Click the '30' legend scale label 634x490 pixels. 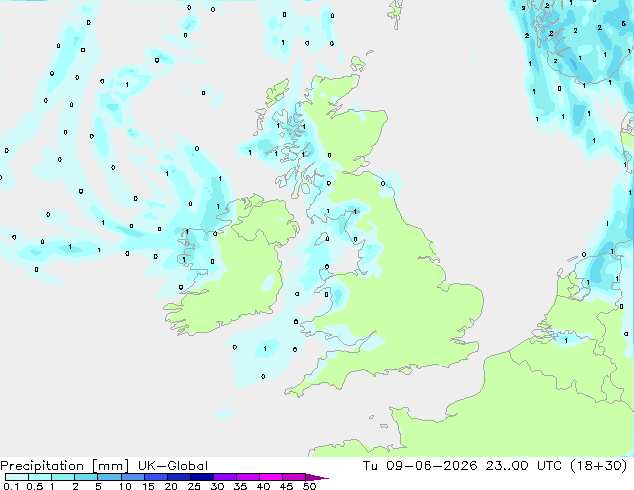pos(217,486)
